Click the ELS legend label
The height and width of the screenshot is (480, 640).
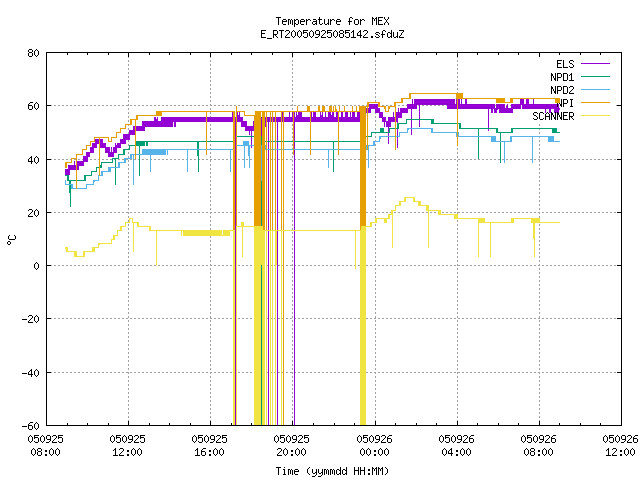click(565, 64)
